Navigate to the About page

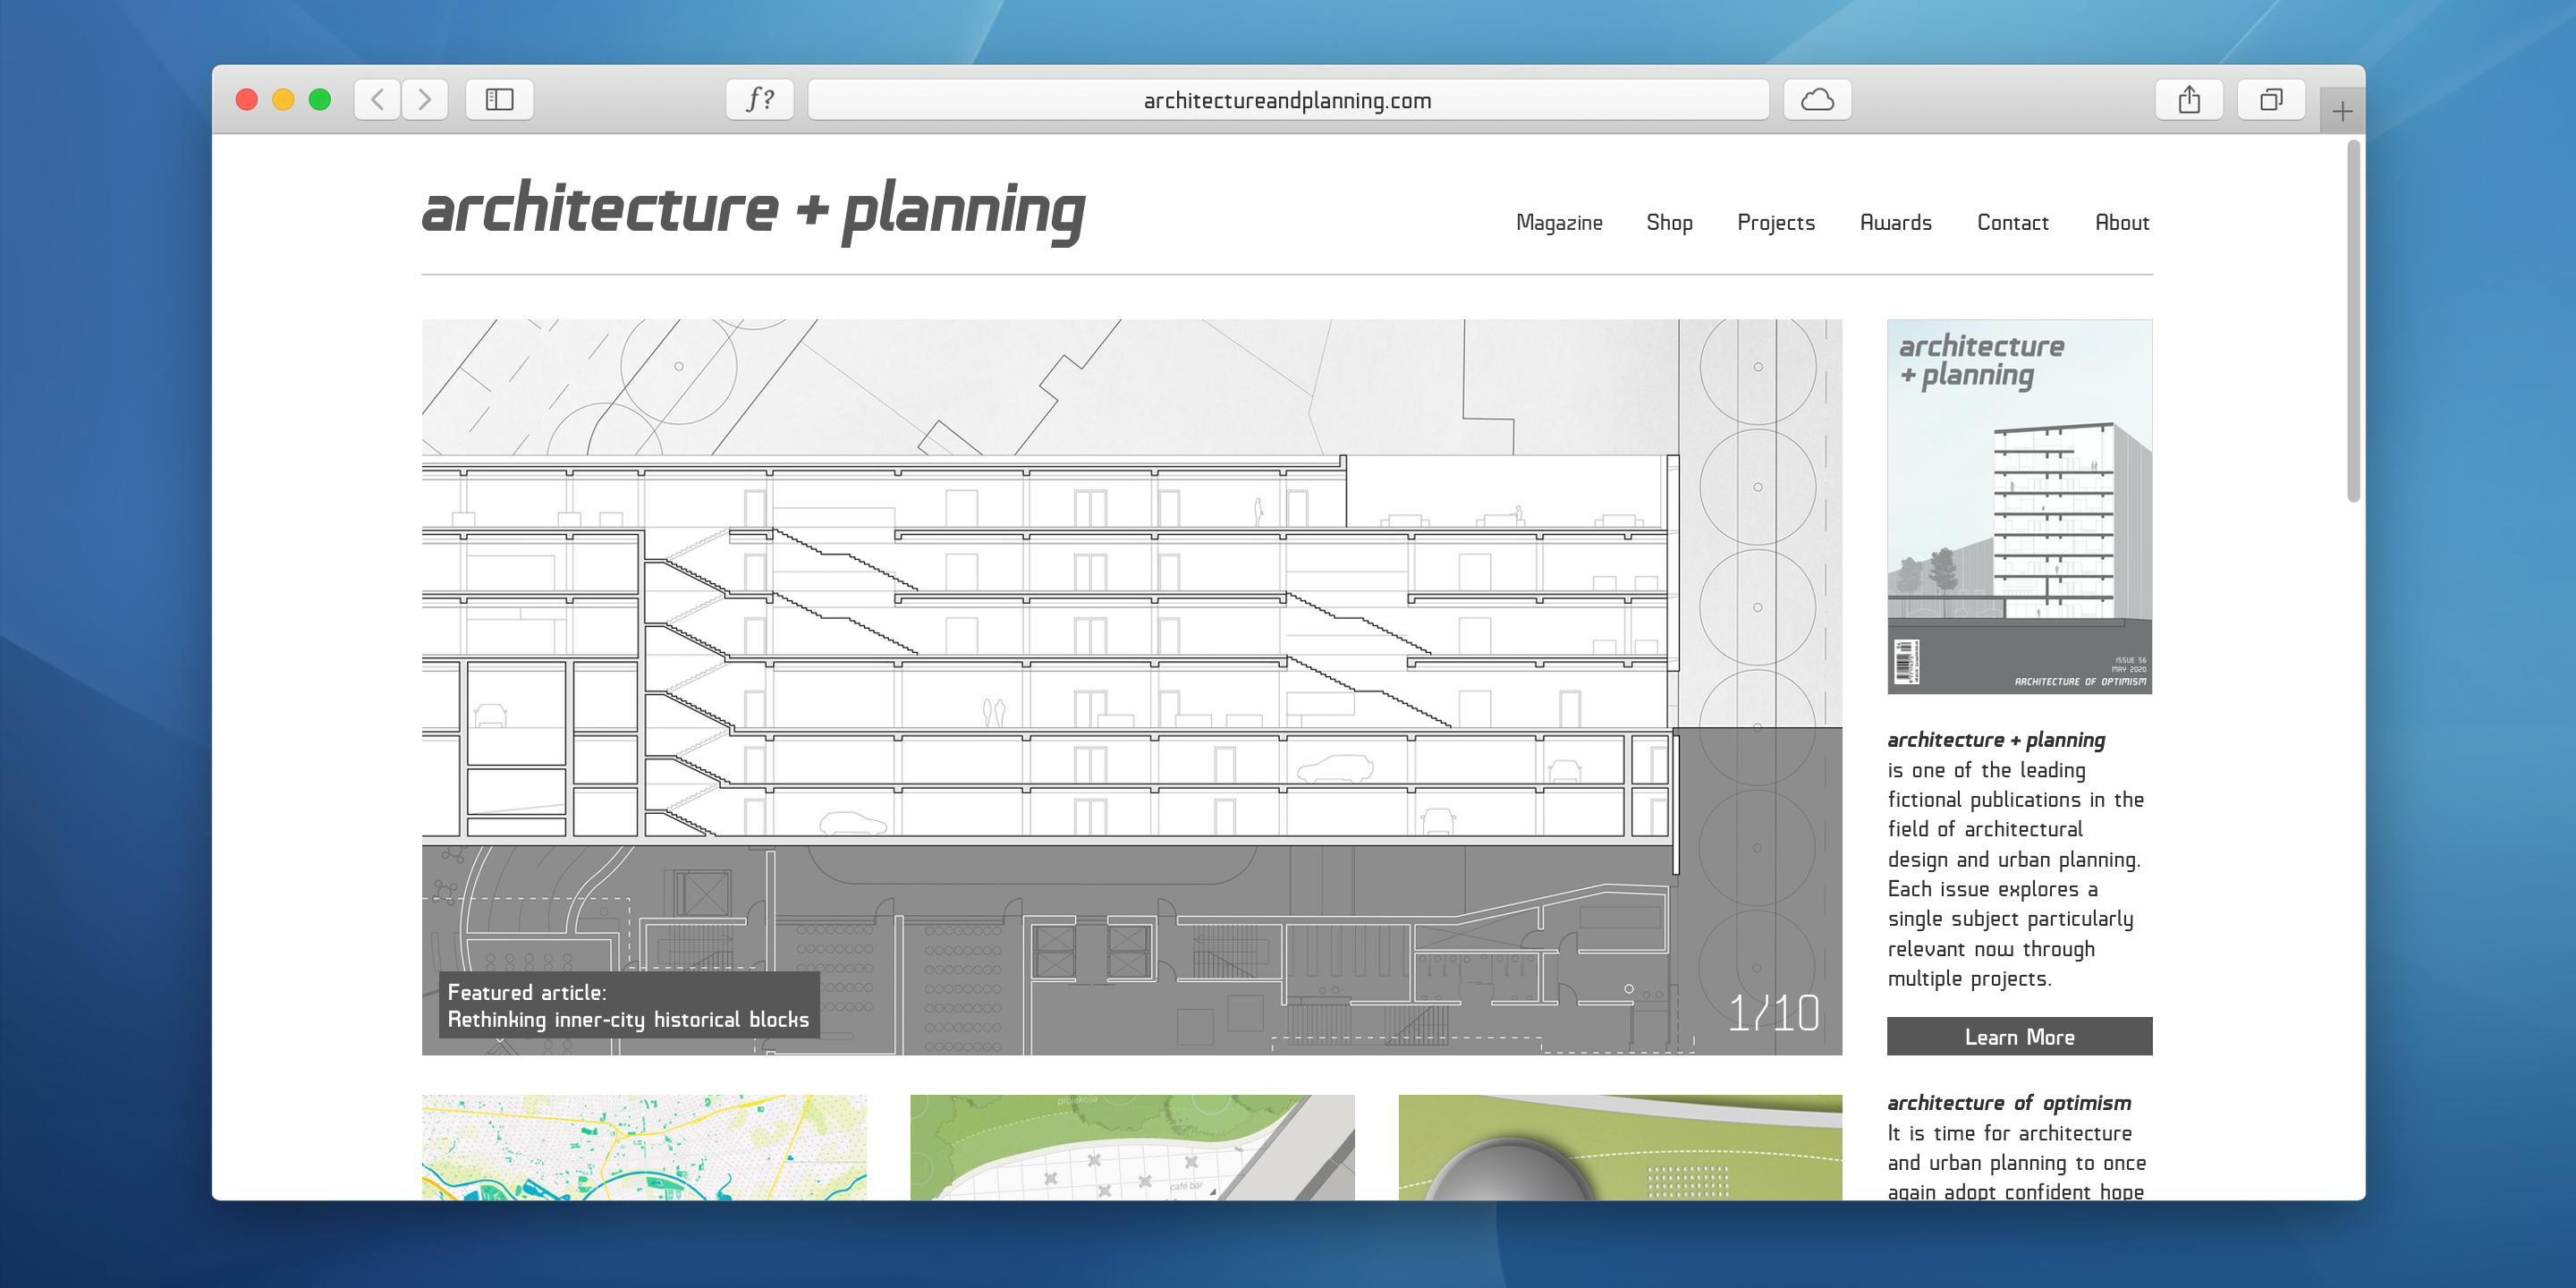pos(2121,223)
